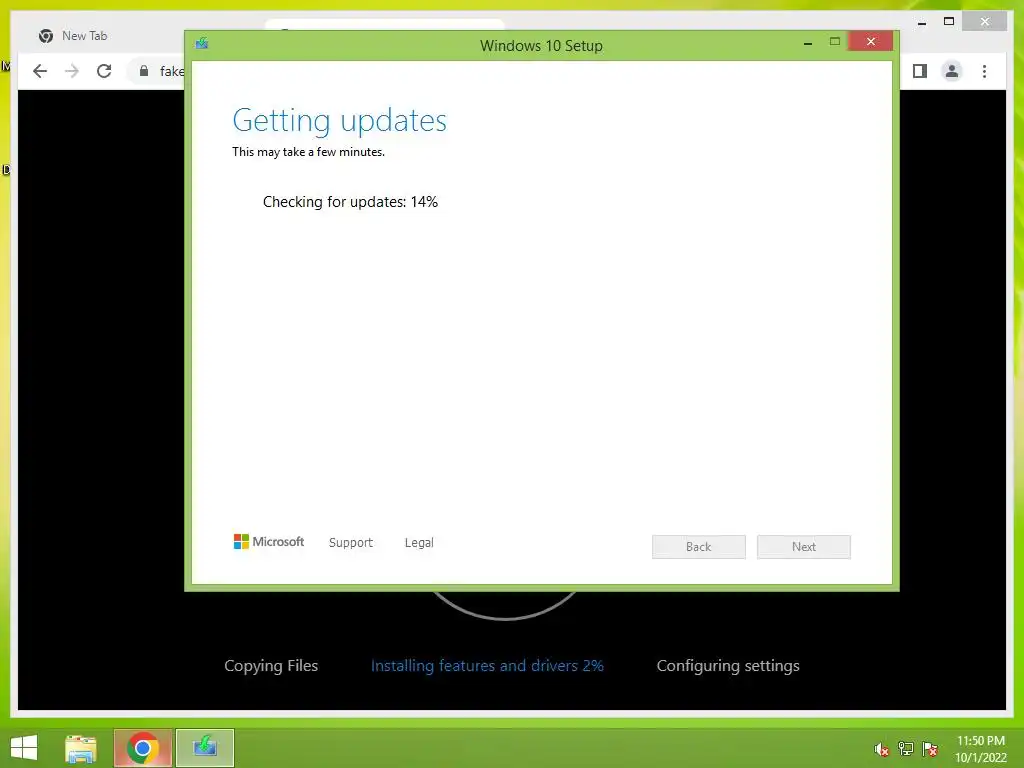Image resolution: width=1024 pixels, height=768 pixels.
Task: Click the Back button in Setup
Action: [699, 547]
